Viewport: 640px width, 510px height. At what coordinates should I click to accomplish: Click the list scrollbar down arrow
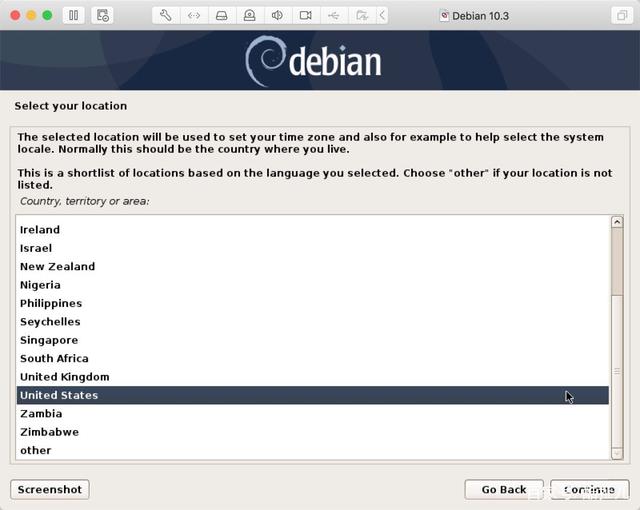point(617,453)
